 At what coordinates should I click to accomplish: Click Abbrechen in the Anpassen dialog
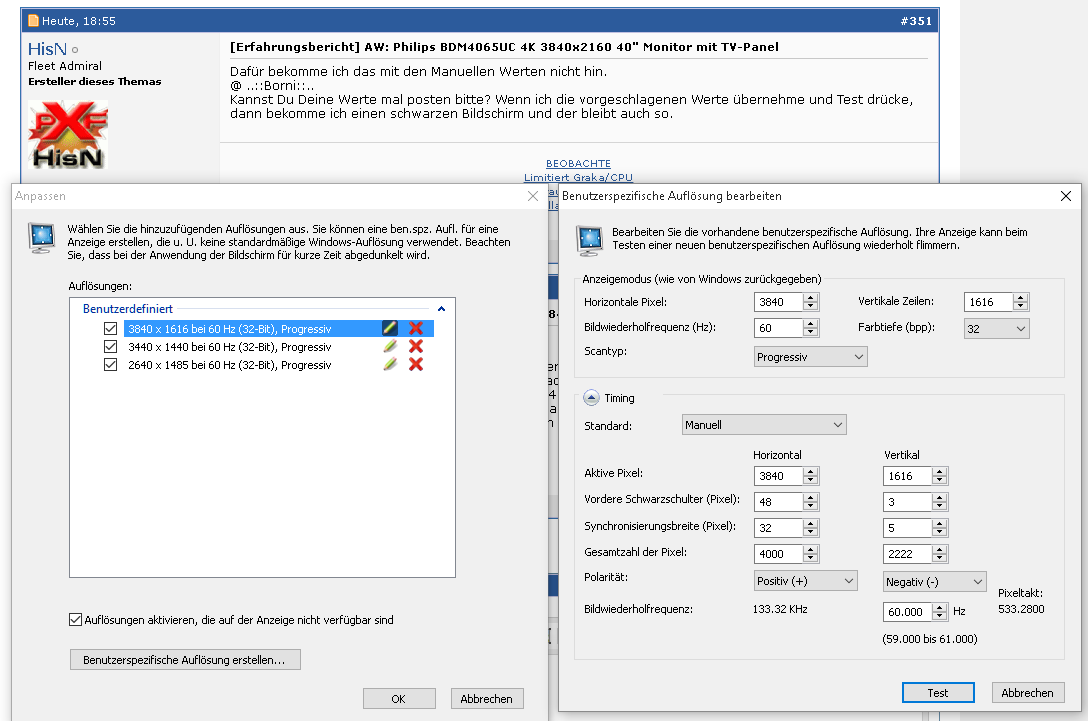tap(487, 699)
